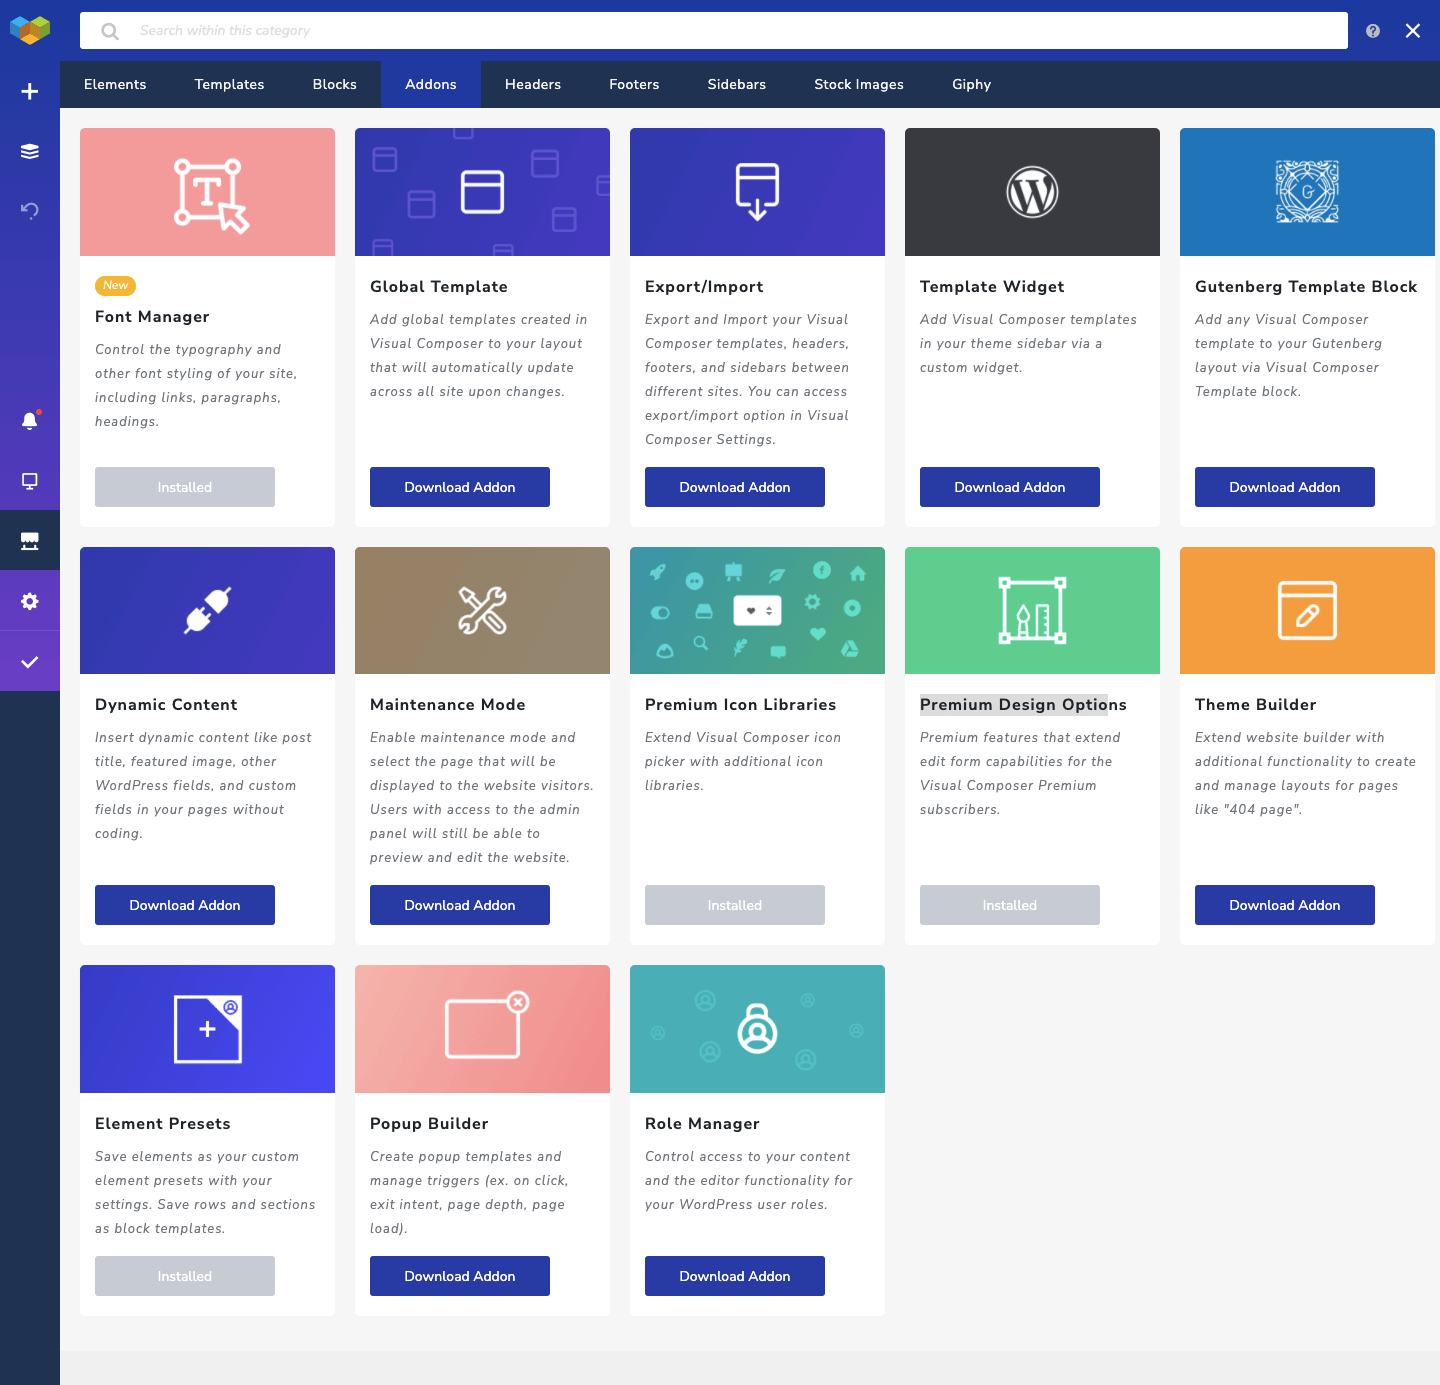Click the Maintenance Mode title text
This screenshot has width=1440, height=1385.
447,704
